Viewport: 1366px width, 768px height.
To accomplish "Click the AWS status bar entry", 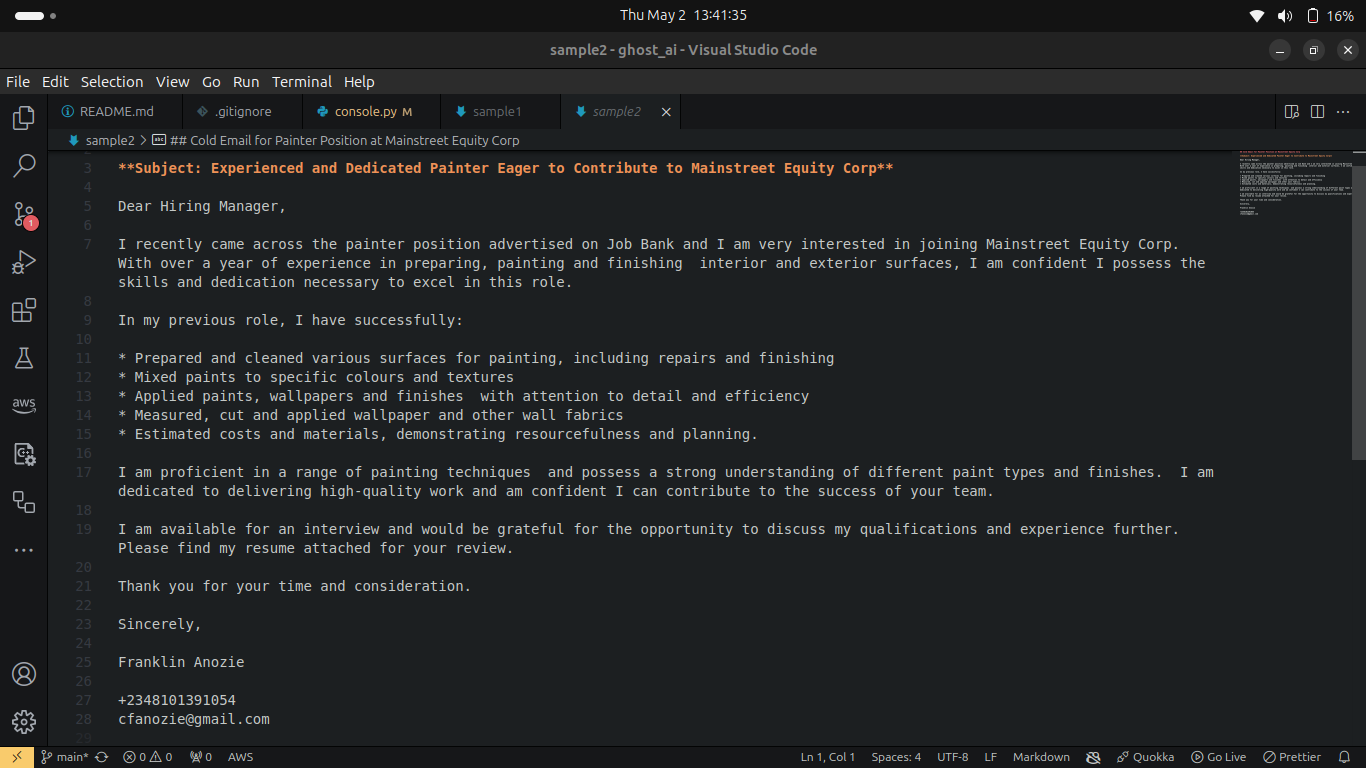I will (240, 757).
